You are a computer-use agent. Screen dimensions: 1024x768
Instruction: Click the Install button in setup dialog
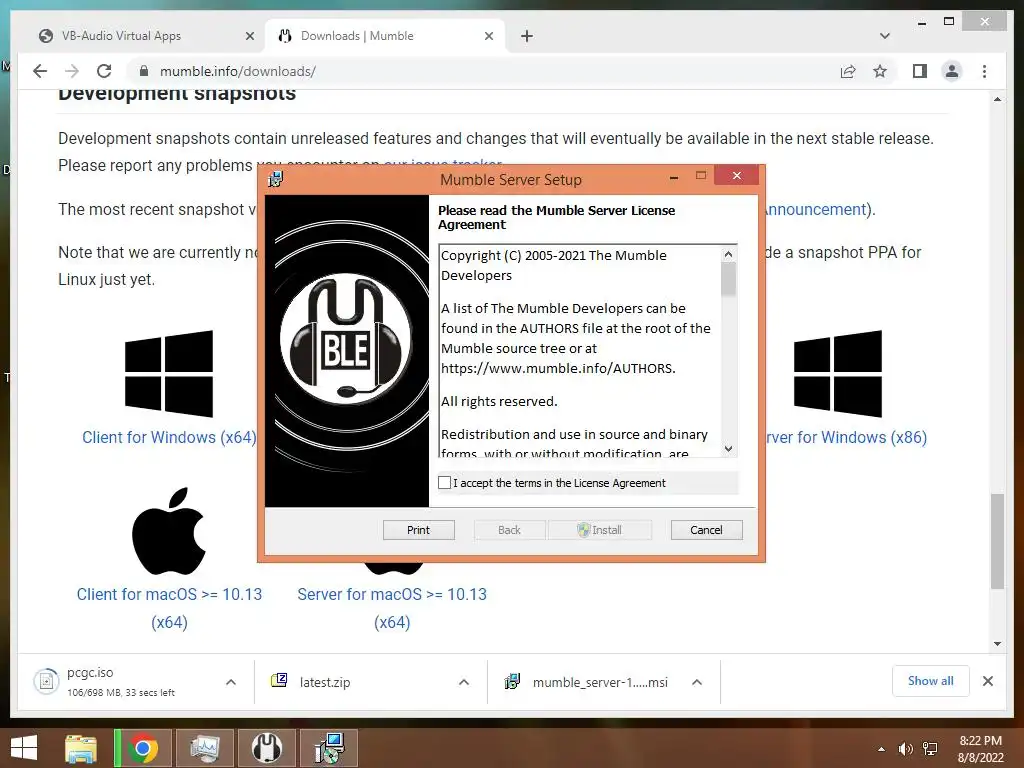point(600,530)
